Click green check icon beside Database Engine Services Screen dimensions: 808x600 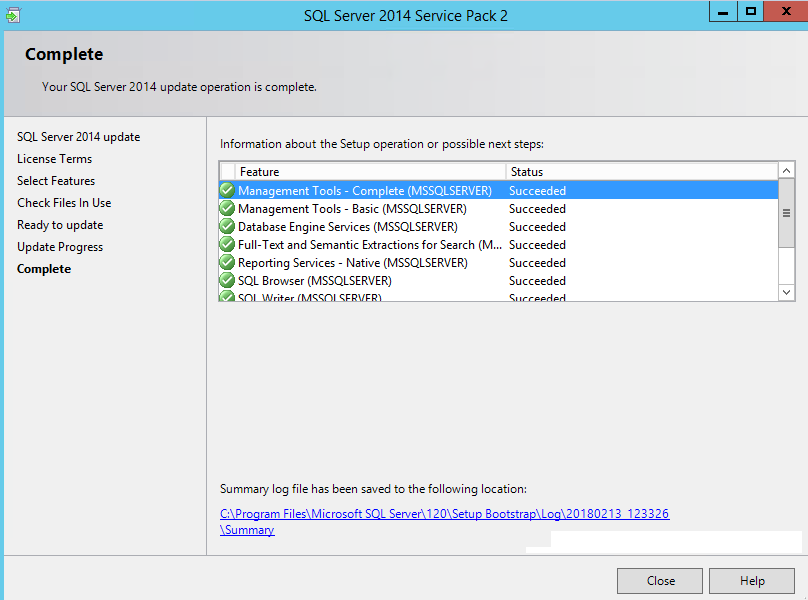(x=227, y=226)
